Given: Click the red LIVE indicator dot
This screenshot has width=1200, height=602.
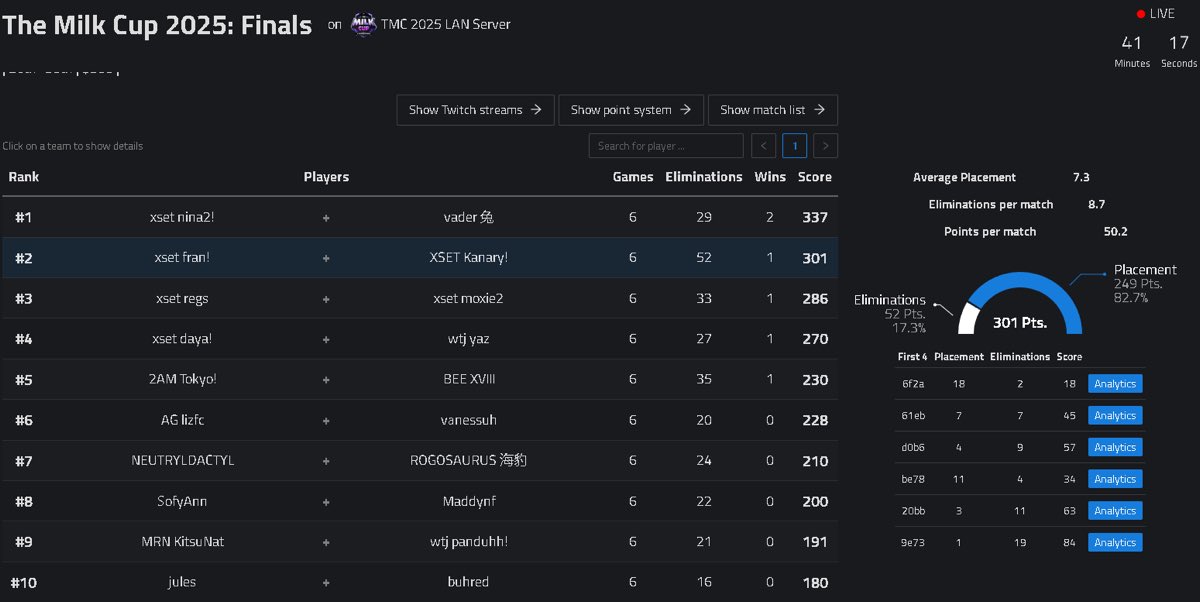Looking at the screenshot, I should click(x=1141, y=14).
